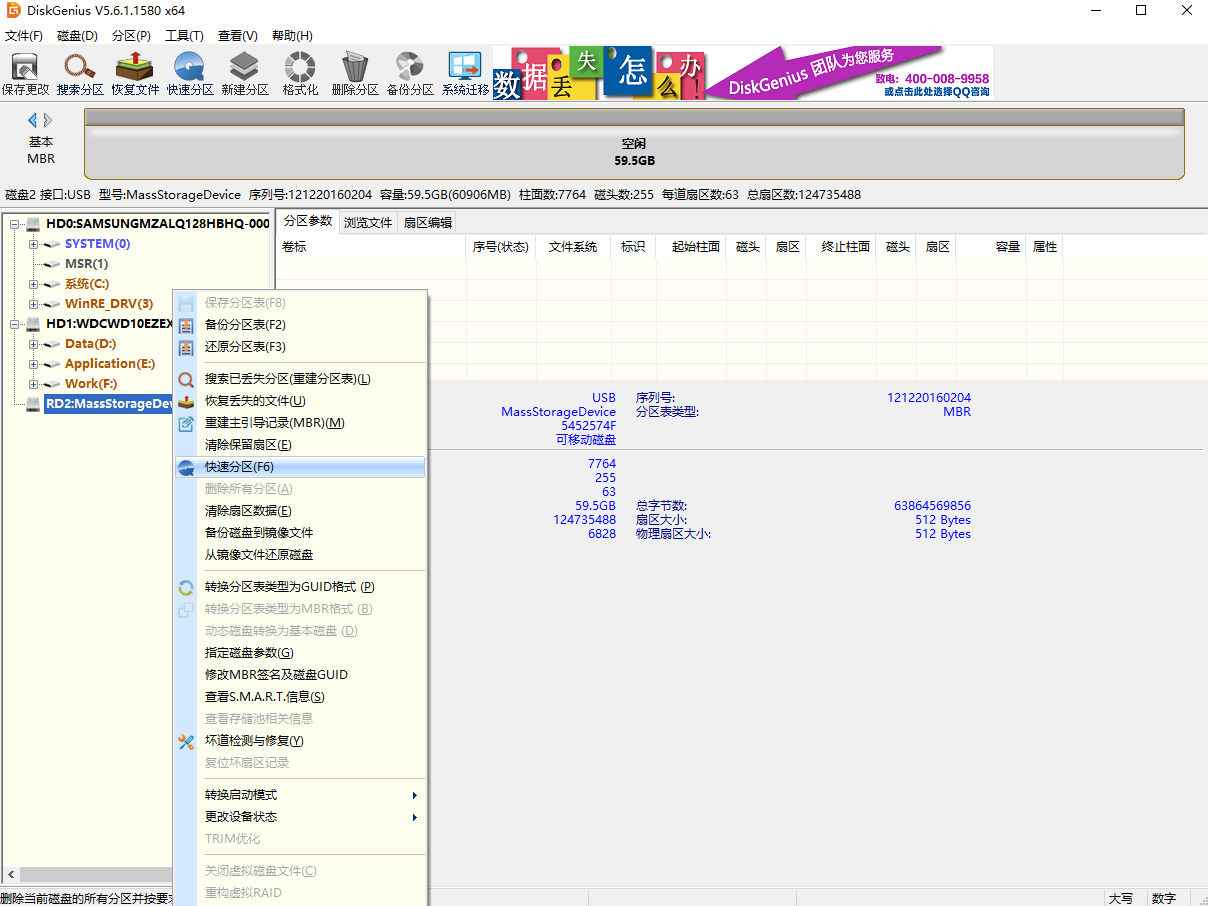Select the 新建分区 toolbar icon

click(x=245, y=74)
